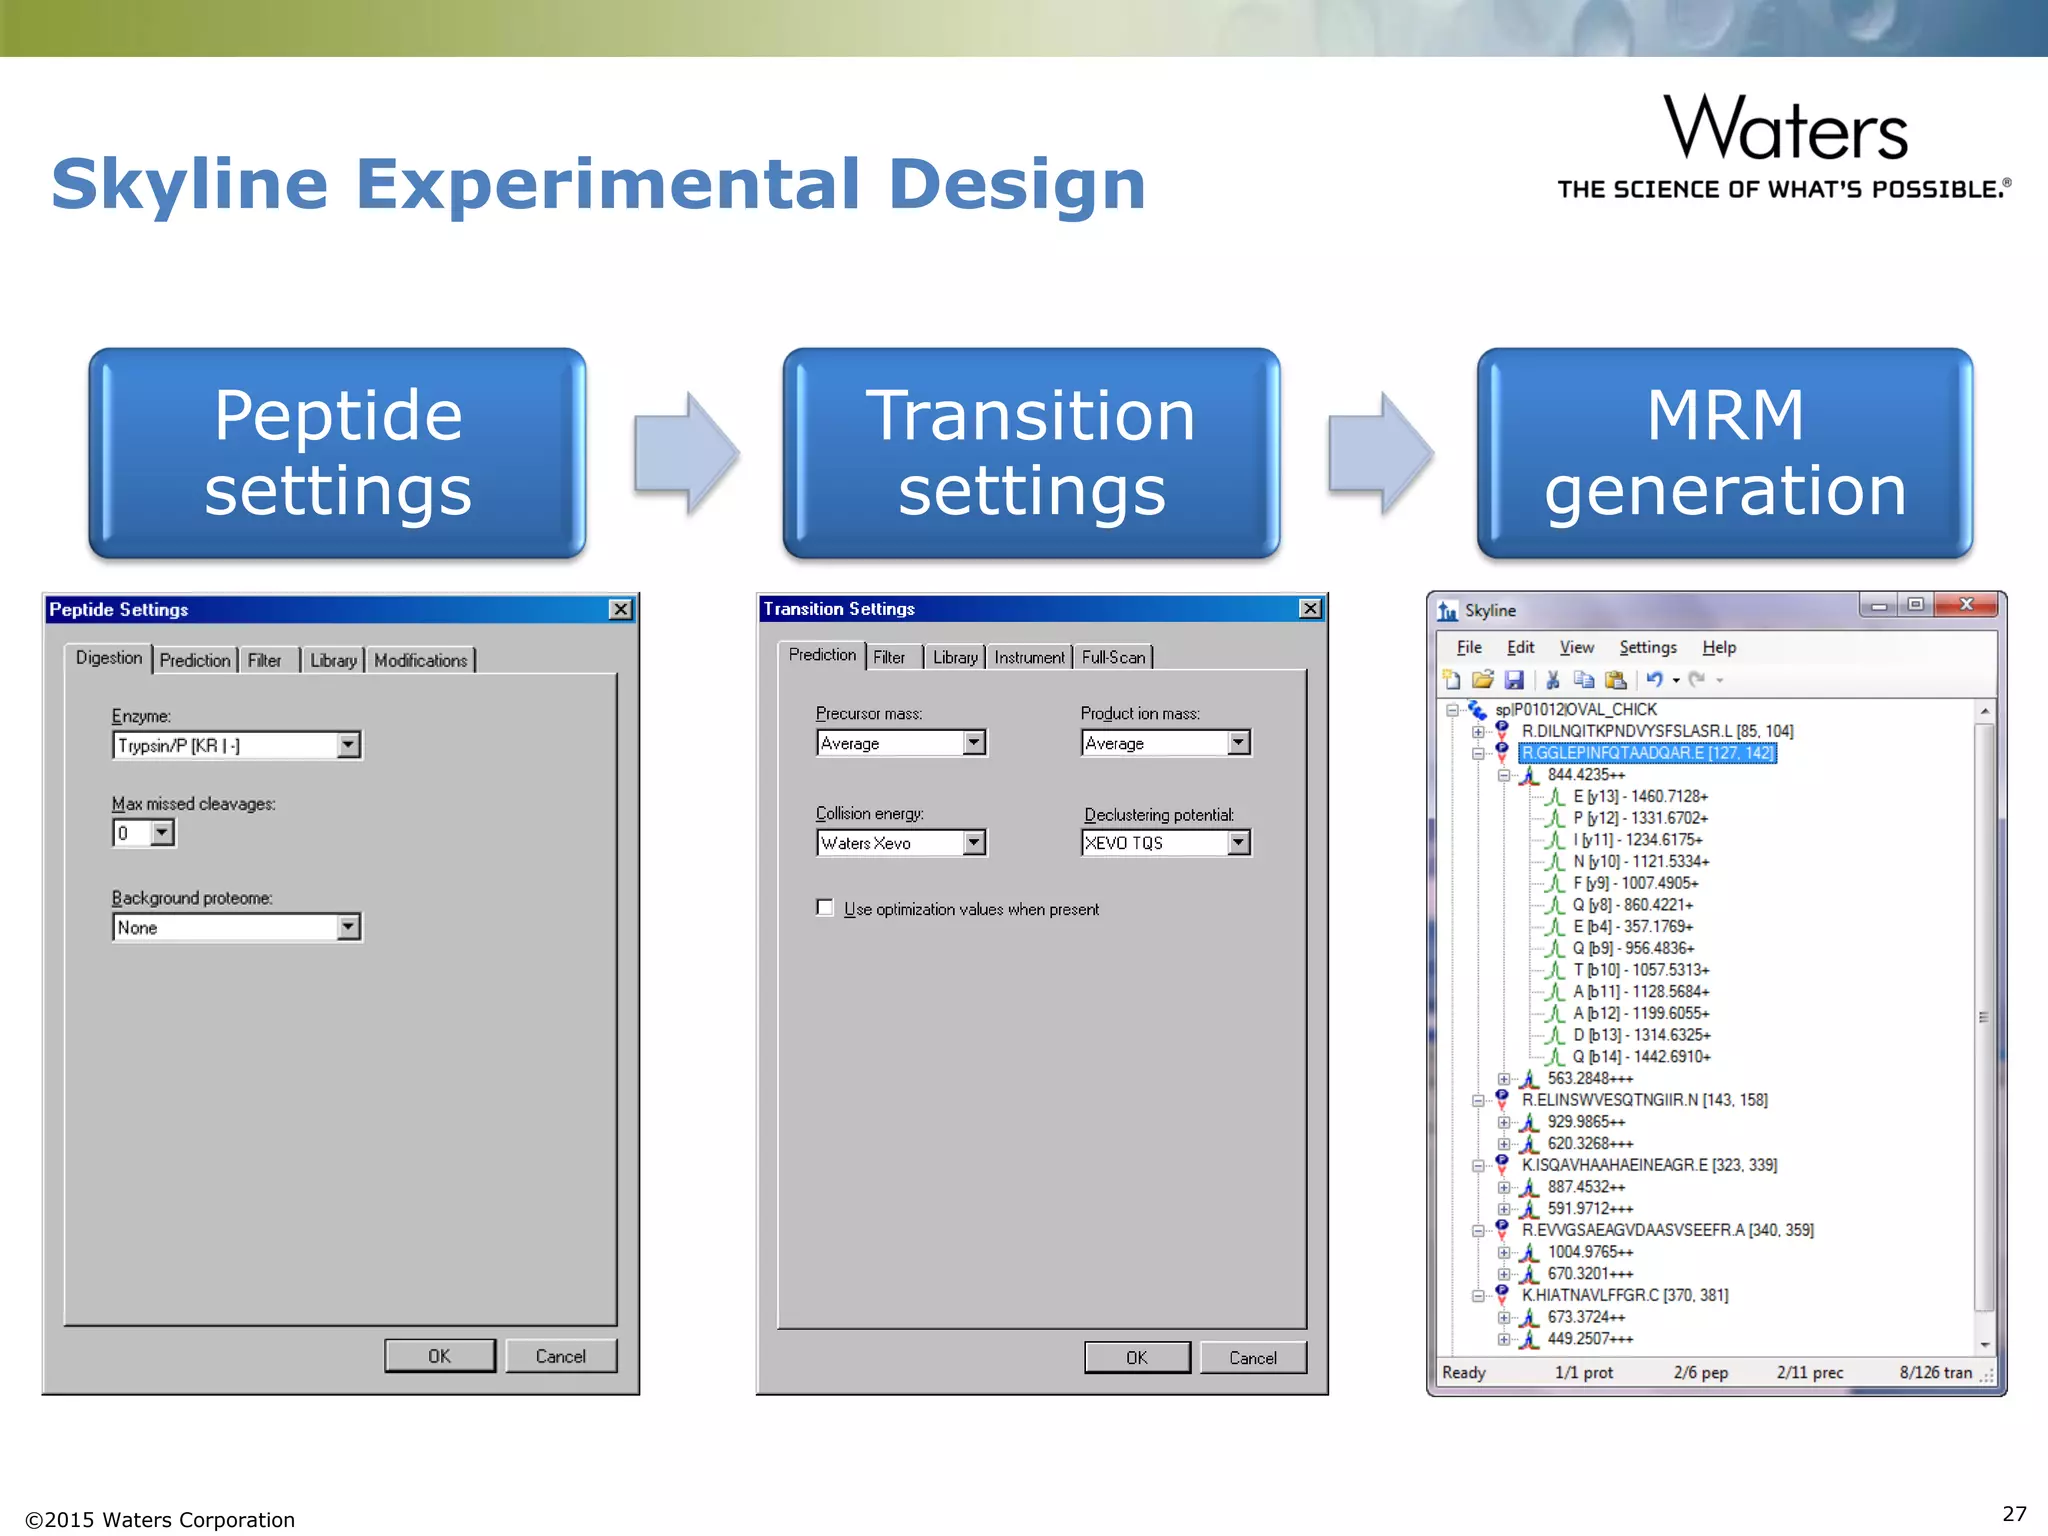Click the Copy toolbar icon

pos(1584,680)
